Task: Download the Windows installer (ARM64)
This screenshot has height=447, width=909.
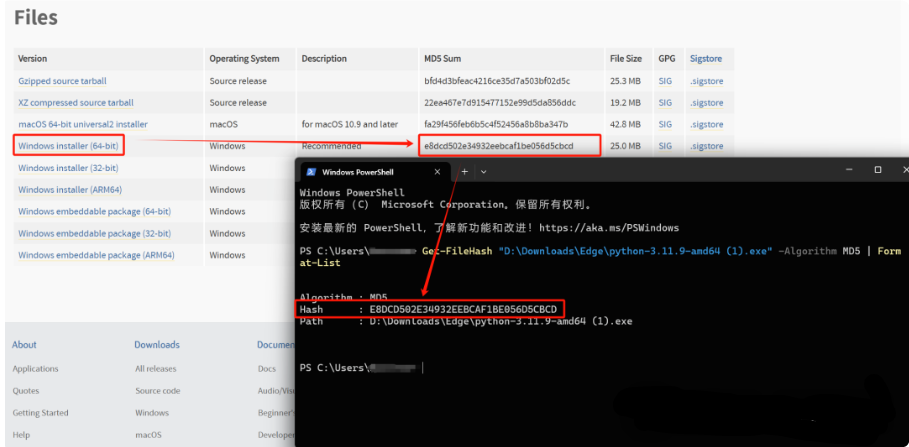Action: [x=70, y=190]
